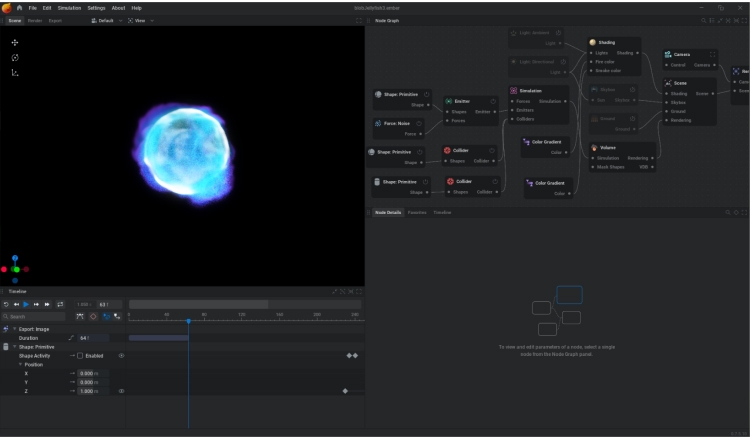Image resolution: width=750 pixels, height=439 pixels.
Task: Toggle power on the Force: Noise node
Action: [419, 123]
